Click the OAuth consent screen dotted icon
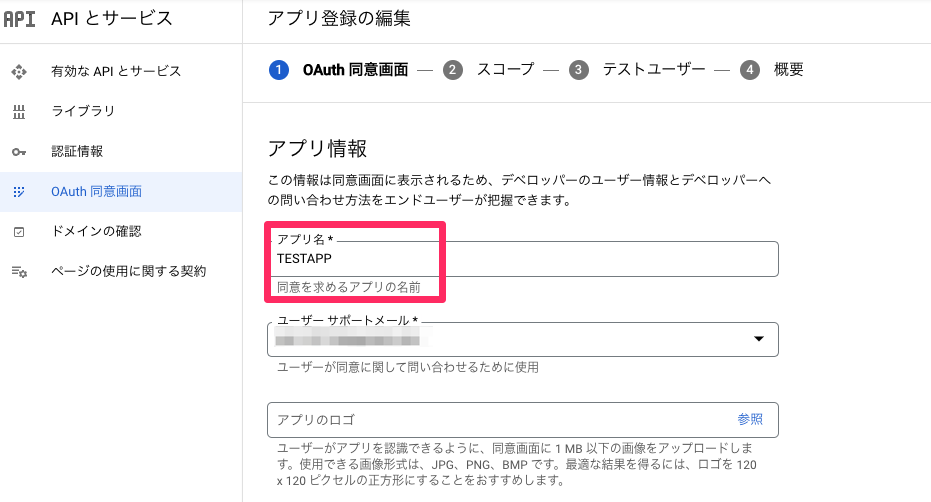This screenshot has width=931, height=502. (x=19, y=192)
